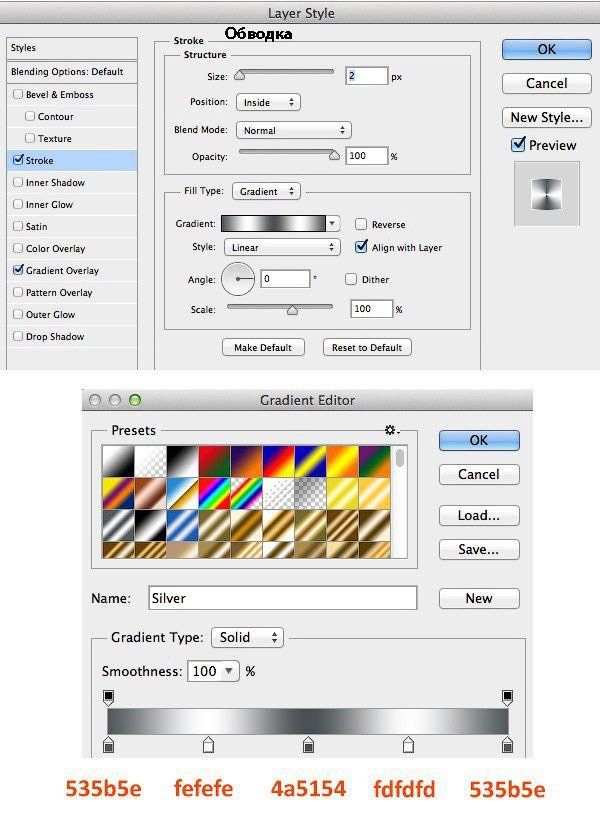The height and width of the screenshot is (814, 600).
Task: Enable Inner Shadow effect
Action: [x=18, y=182]
